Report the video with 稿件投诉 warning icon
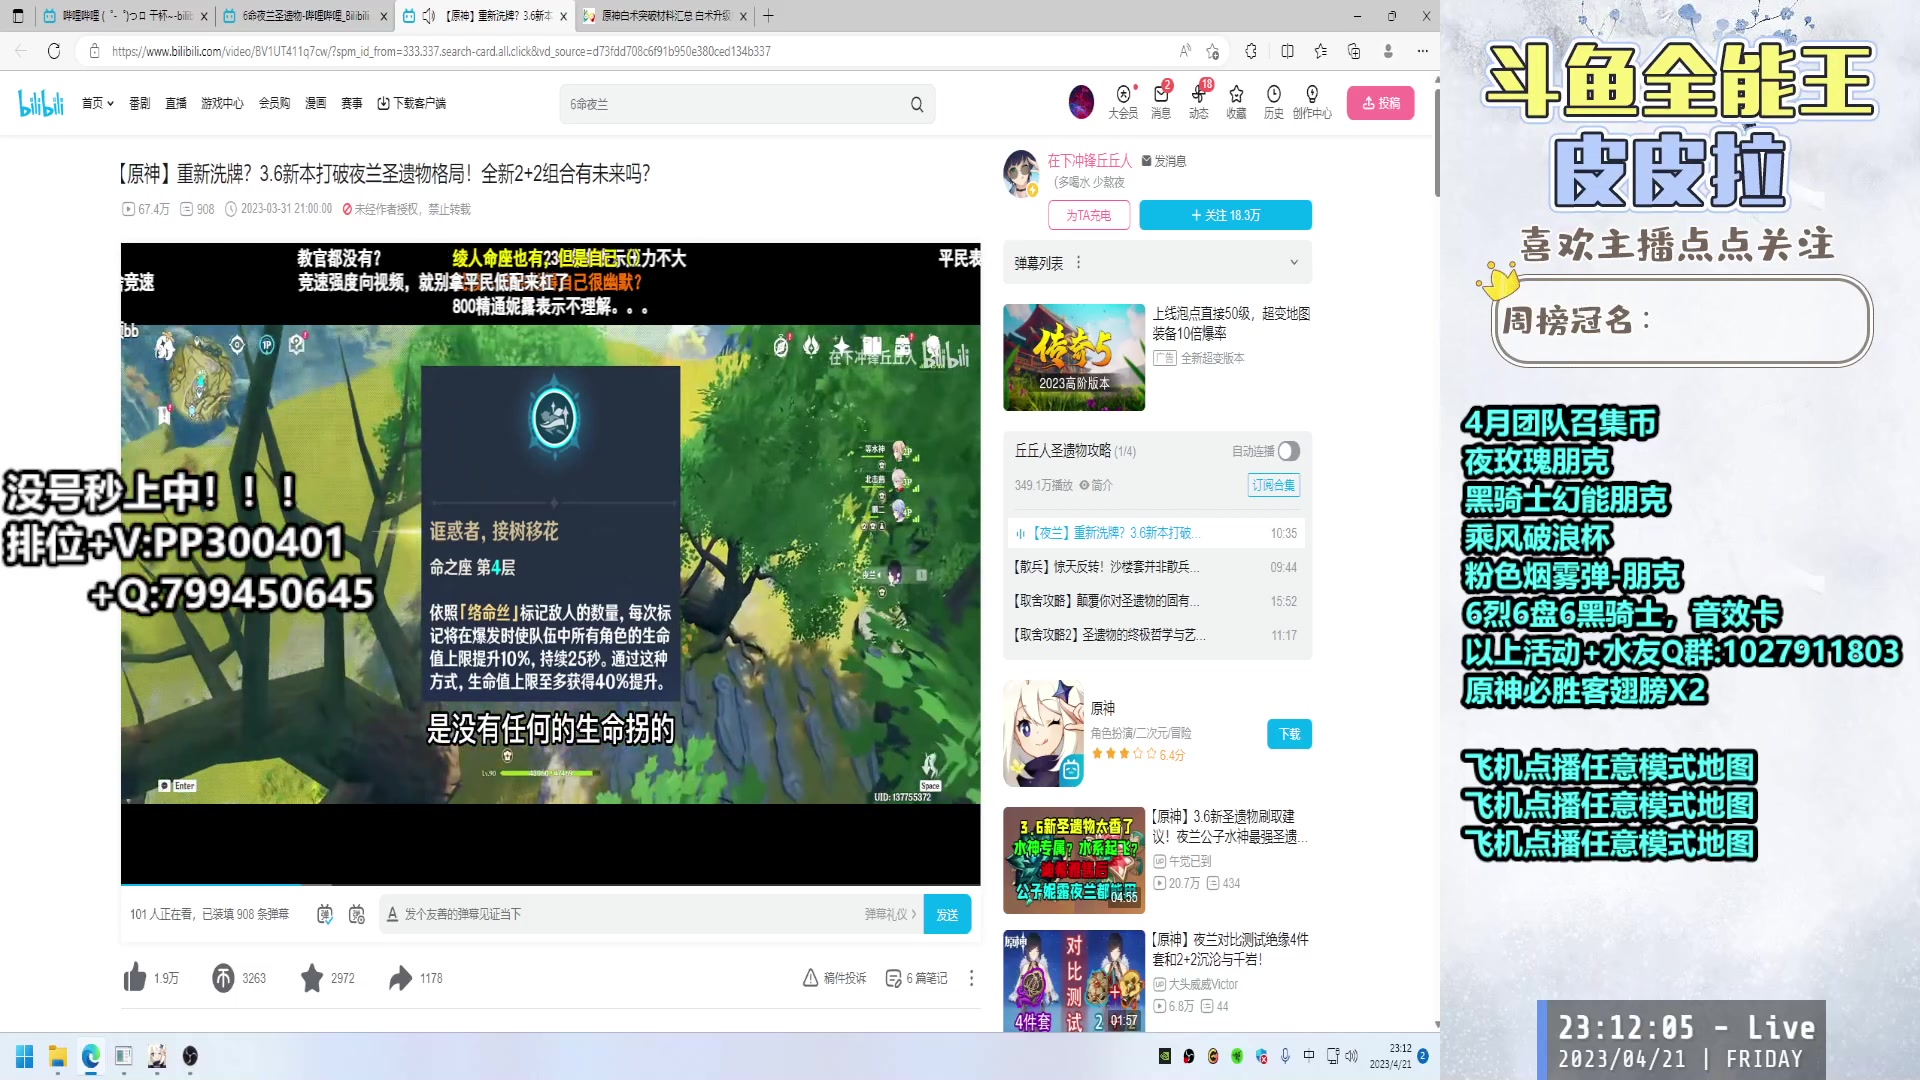The height and width of the screenshot is (1080, 1920). click(835, 978)
